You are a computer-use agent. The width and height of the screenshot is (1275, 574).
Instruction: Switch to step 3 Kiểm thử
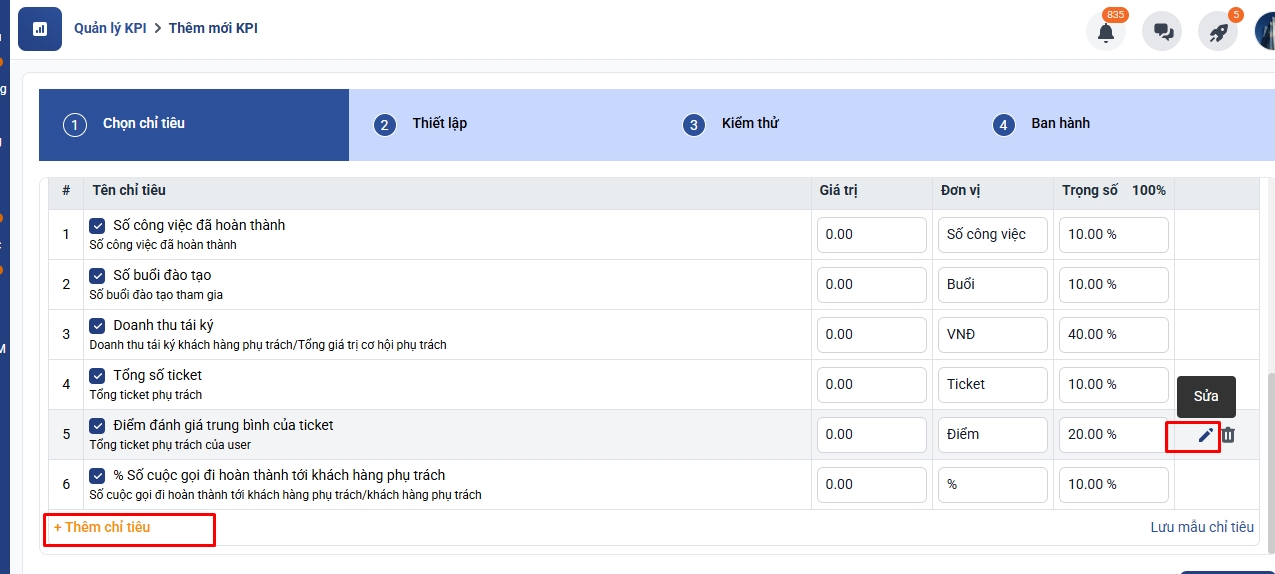pyautogui.click(x=749, y=124)
